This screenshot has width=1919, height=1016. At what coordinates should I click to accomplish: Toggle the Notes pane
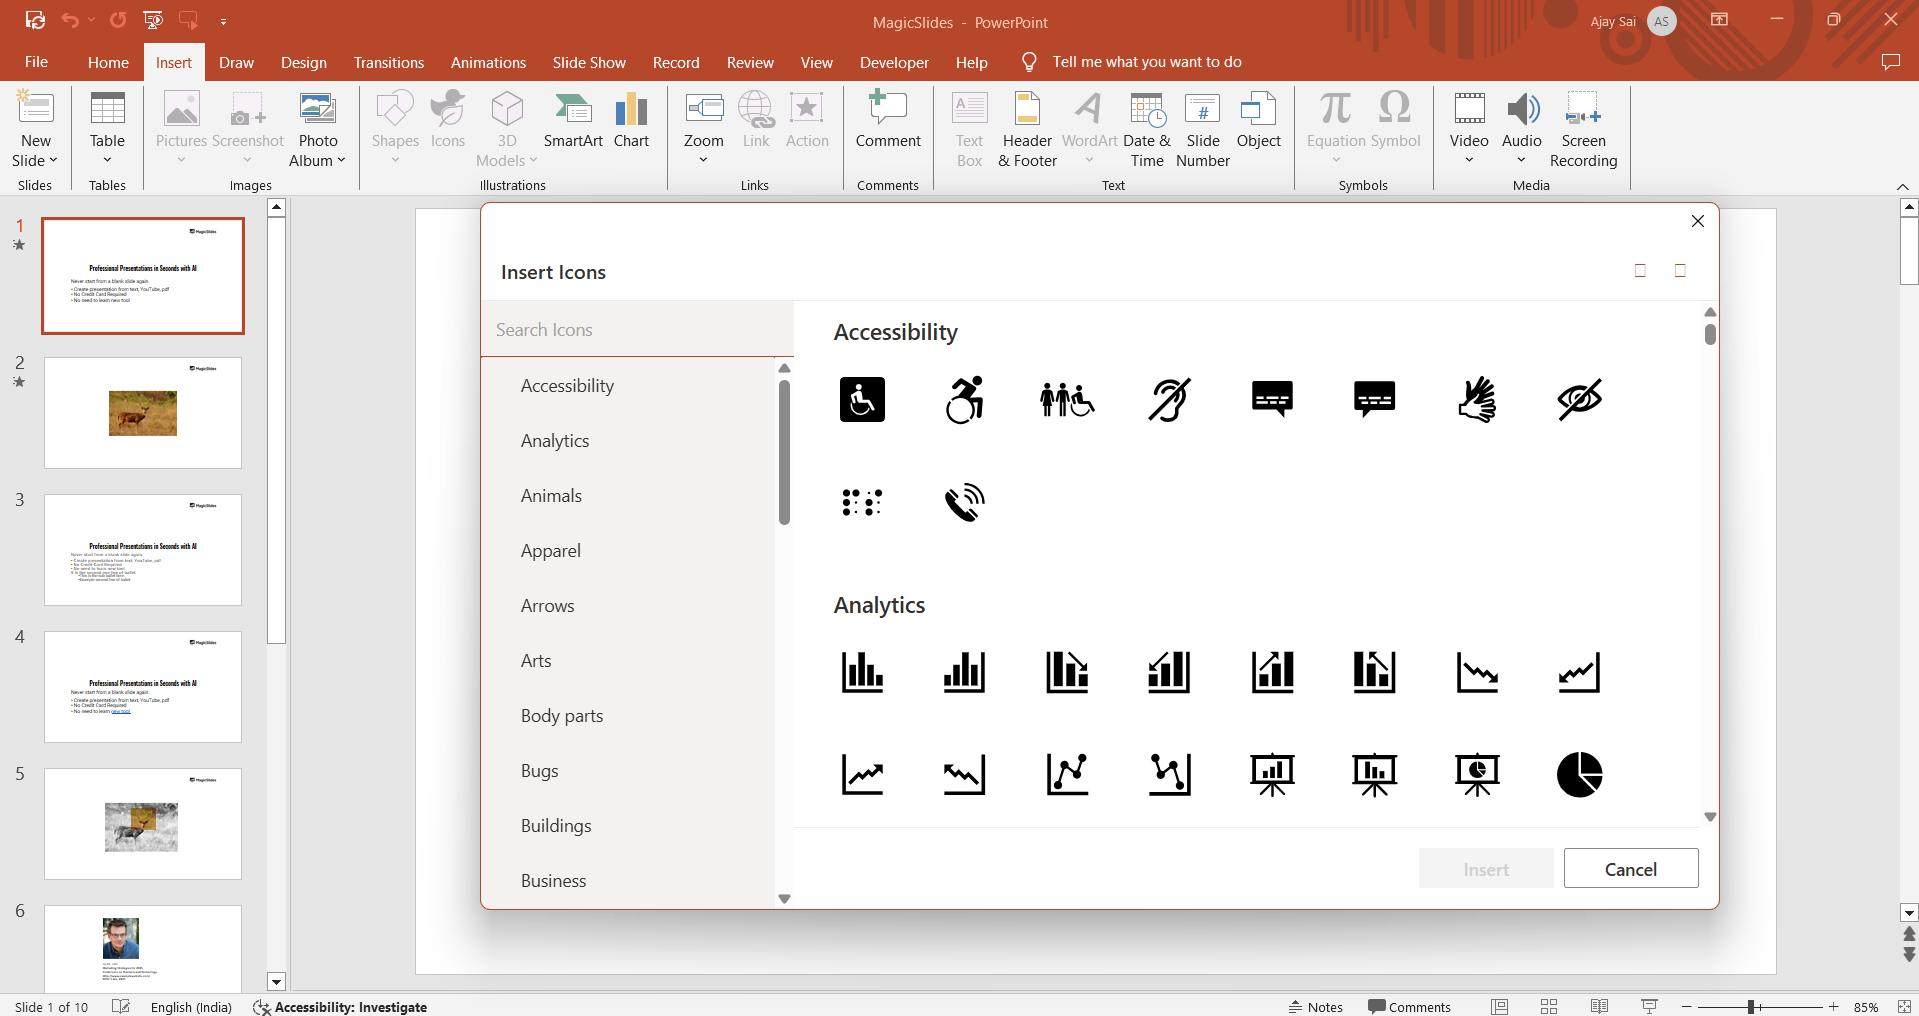1315,1007
